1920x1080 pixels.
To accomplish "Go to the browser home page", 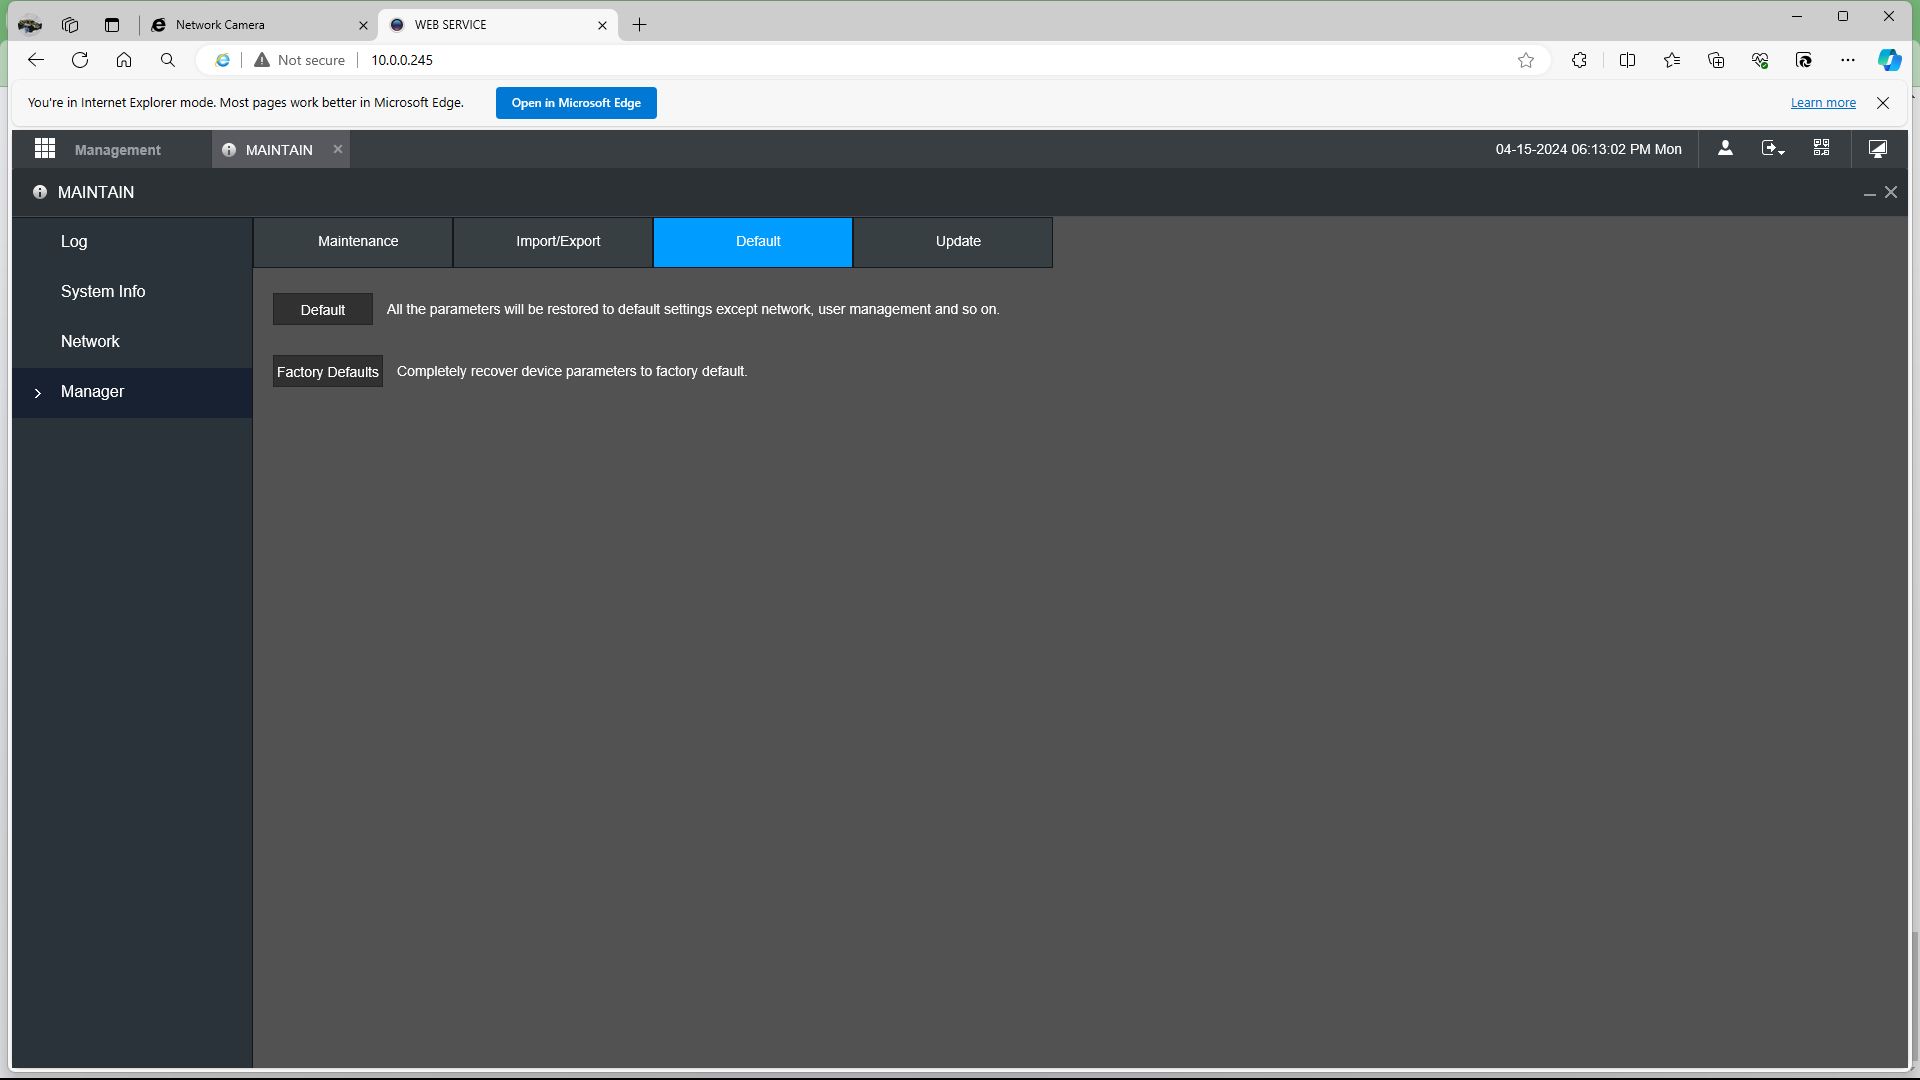I will [124, 60].
